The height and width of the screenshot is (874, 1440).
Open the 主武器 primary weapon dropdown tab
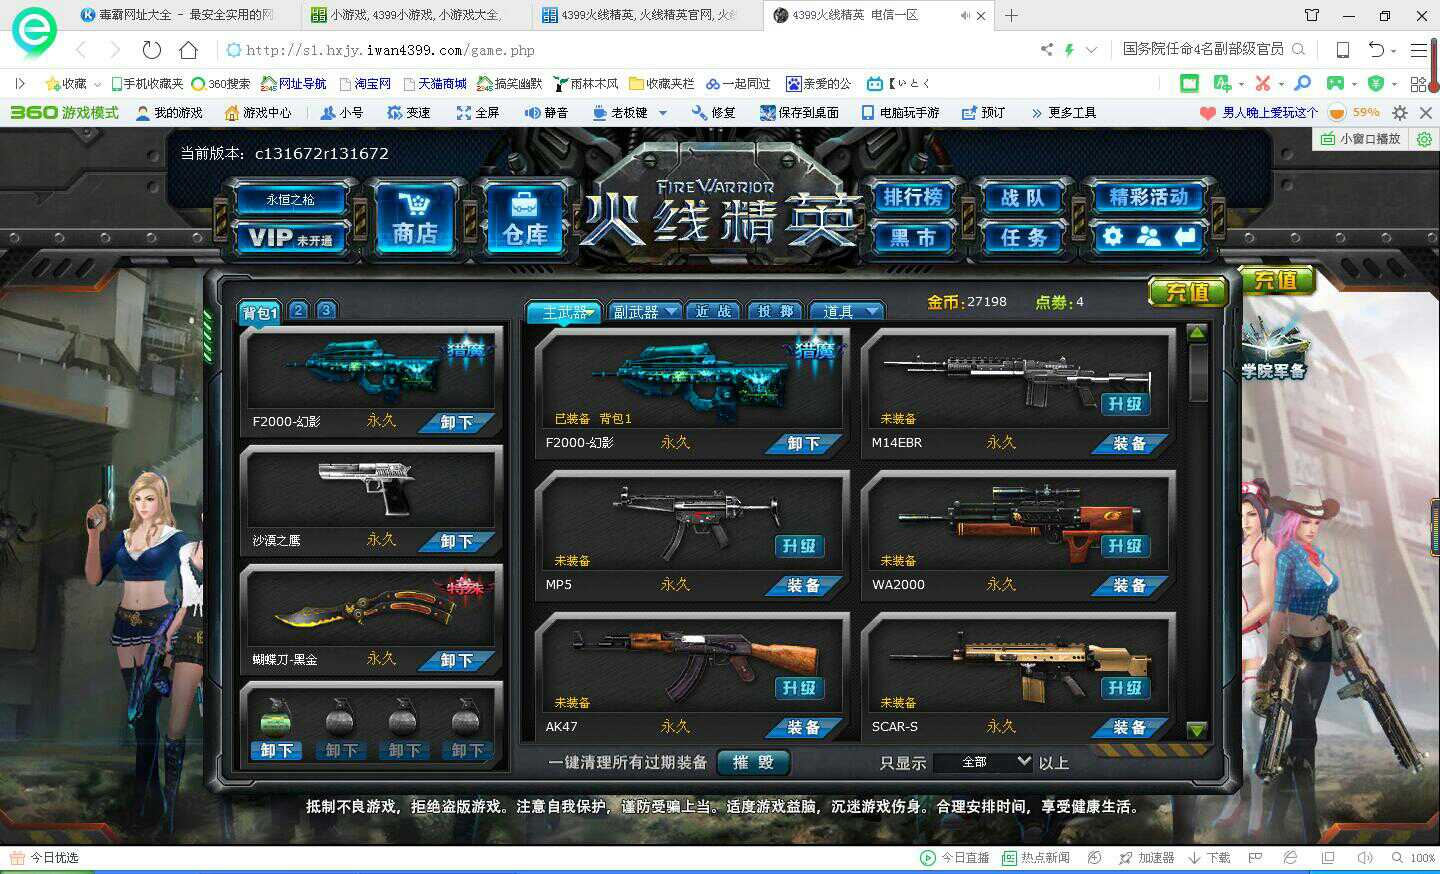point(565,312)
